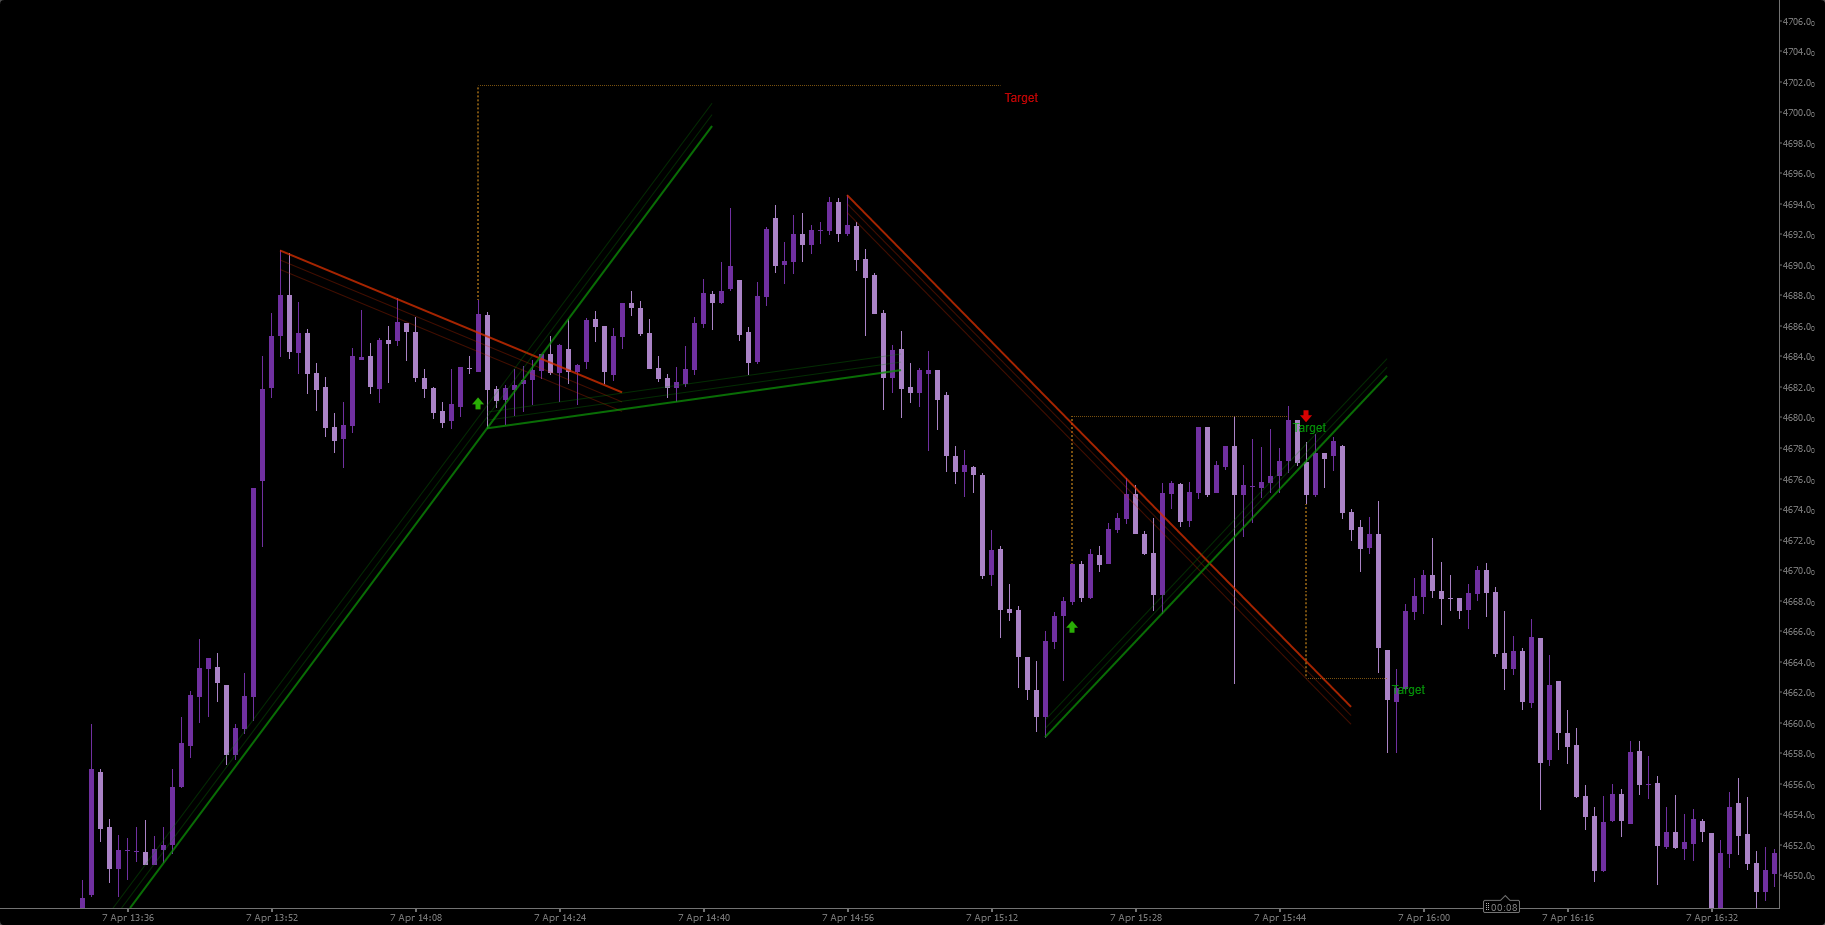
Task: Select the lower green Target label near 4662
Action: pyautogui.click(x=1410, y=689)
